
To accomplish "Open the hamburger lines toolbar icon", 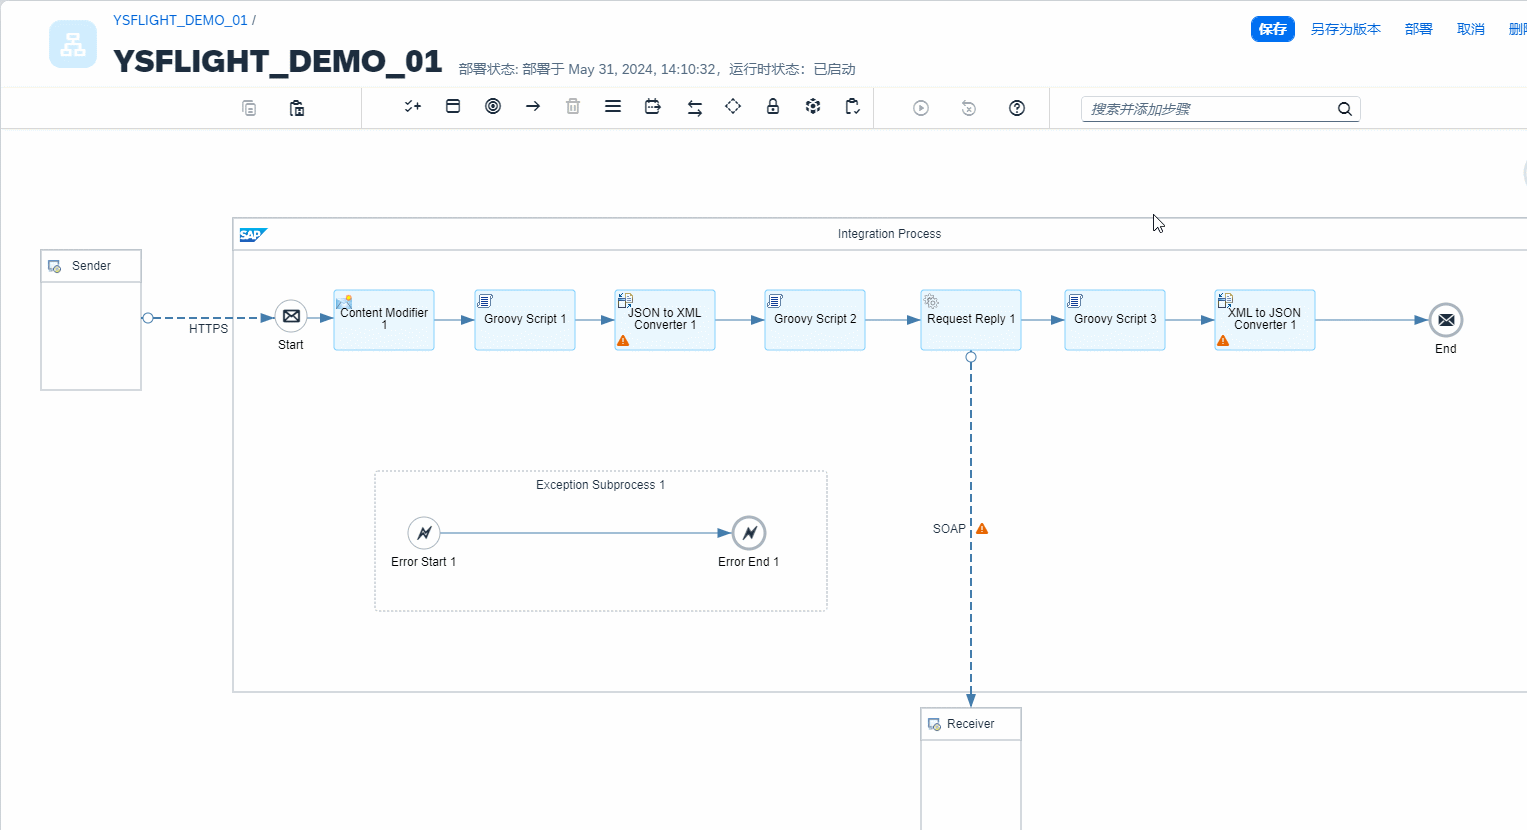I will (613, 106).
